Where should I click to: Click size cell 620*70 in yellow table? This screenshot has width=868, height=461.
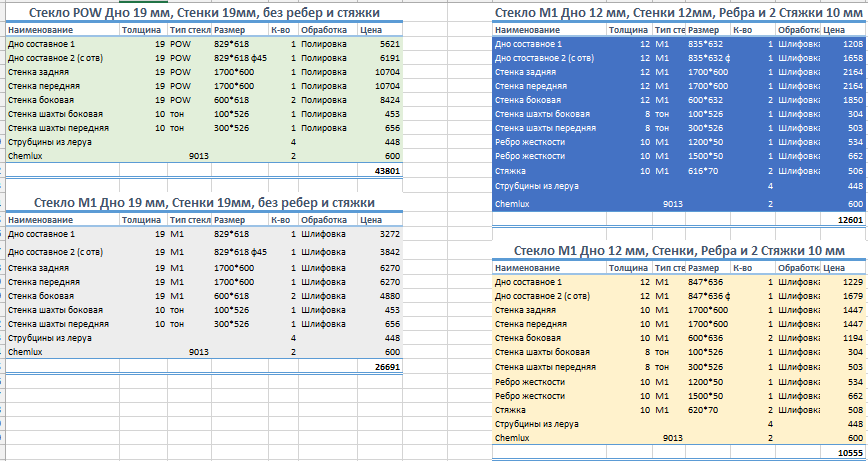tap(703, 410)
